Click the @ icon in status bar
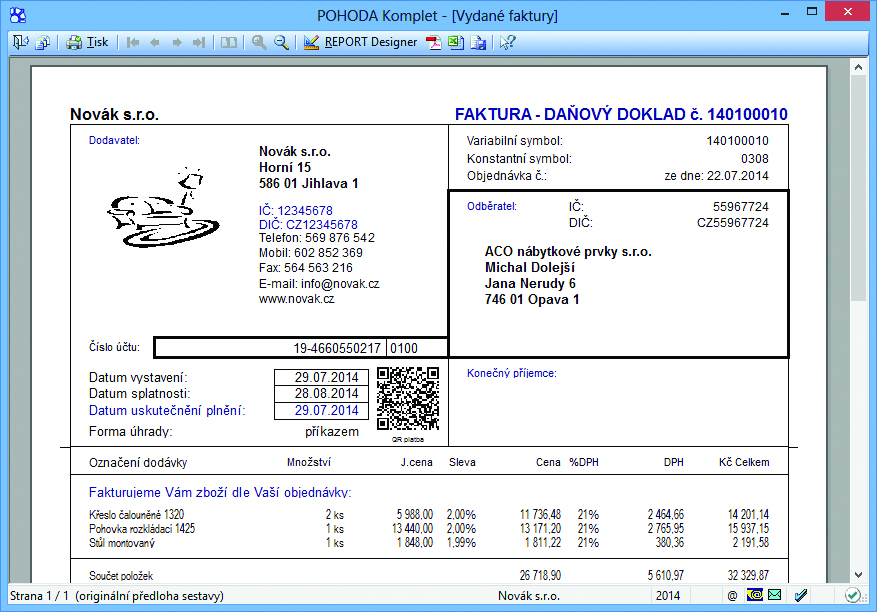The width and height of the screenshot is (877, 612). (732, 596)
